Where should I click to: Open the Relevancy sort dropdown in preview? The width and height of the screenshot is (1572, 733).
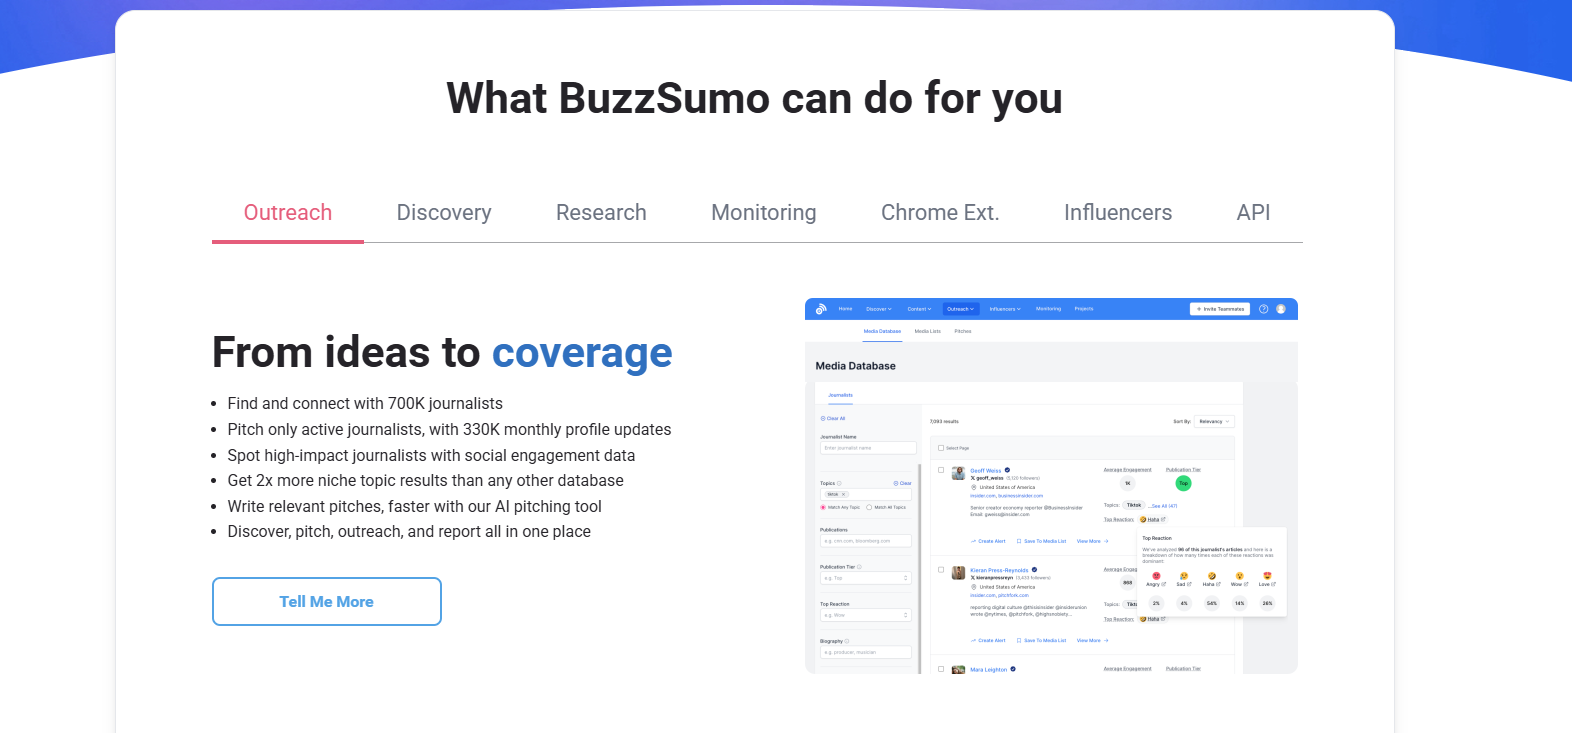click(x=1214, y=421)
